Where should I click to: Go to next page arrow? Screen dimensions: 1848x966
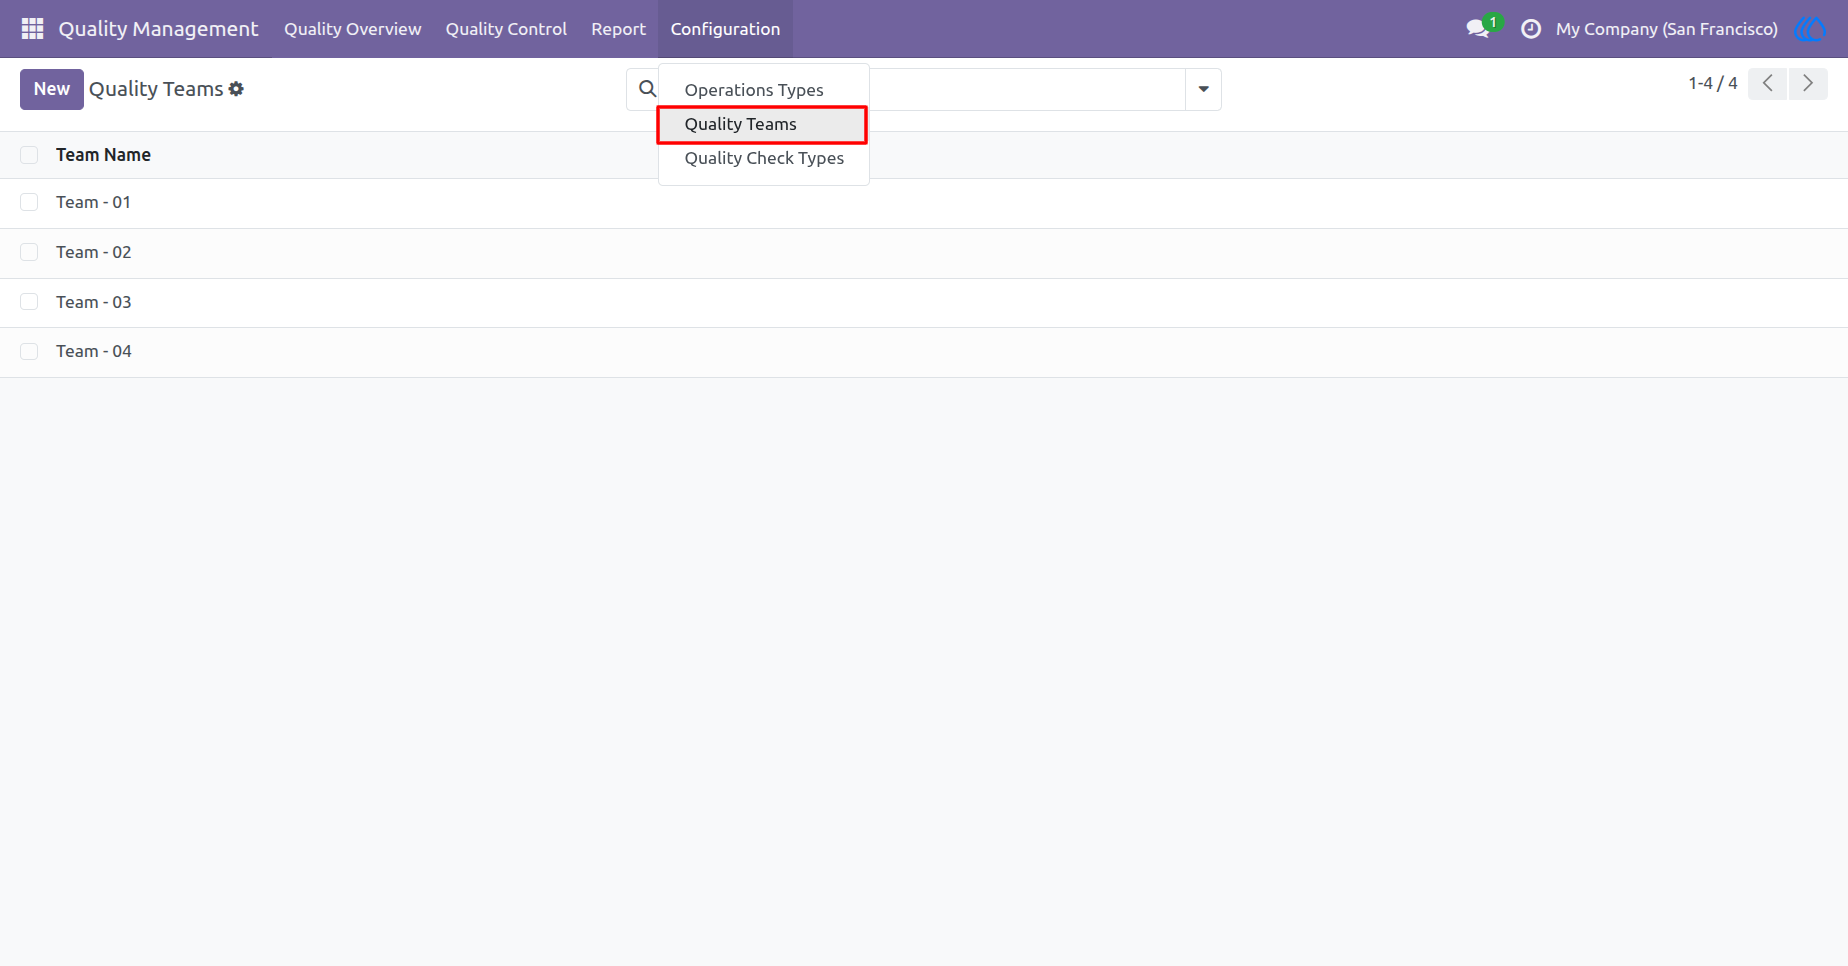1808,84
